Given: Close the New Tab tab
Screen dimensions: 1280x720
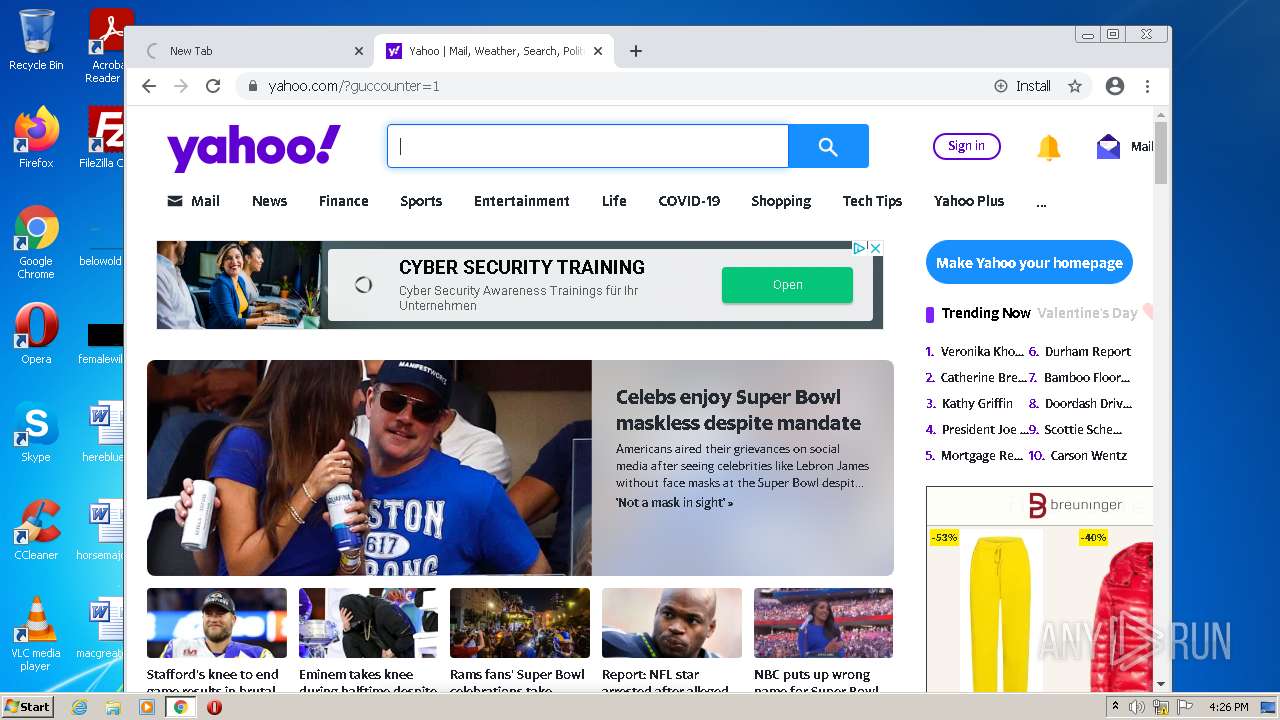Looking at the screenshot, I should click(359, 51).
